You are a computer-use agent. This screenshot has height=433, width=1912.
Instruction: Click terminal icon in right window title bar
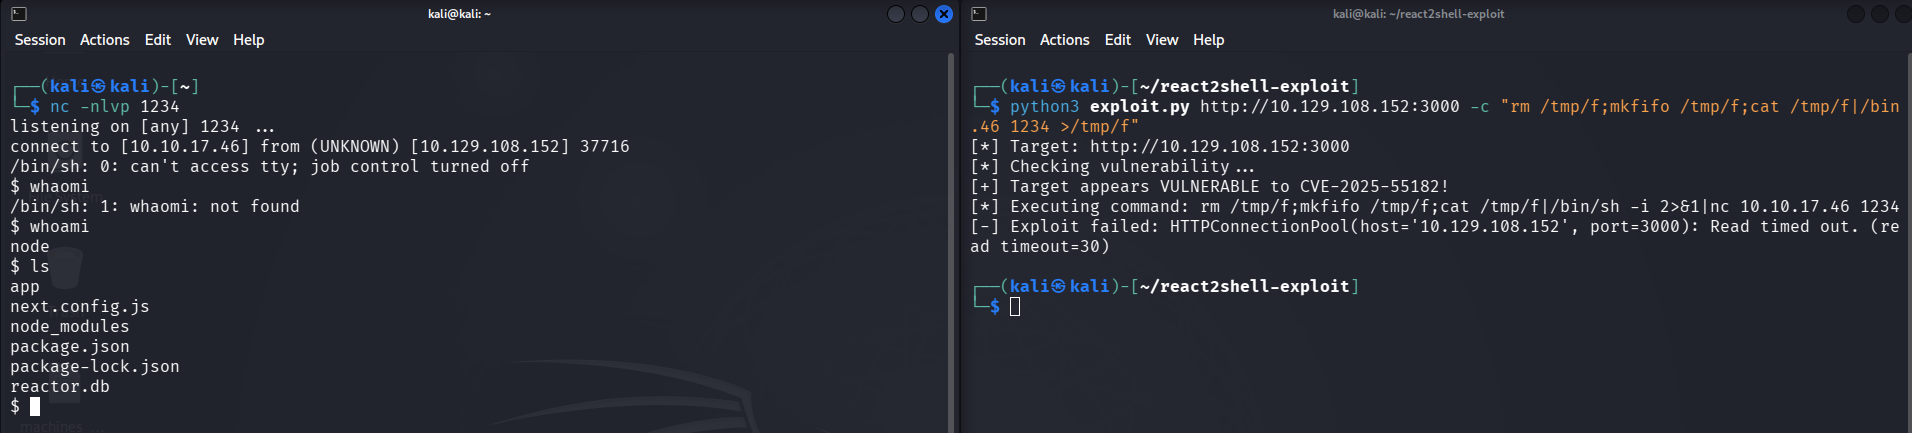click(979, 14)
